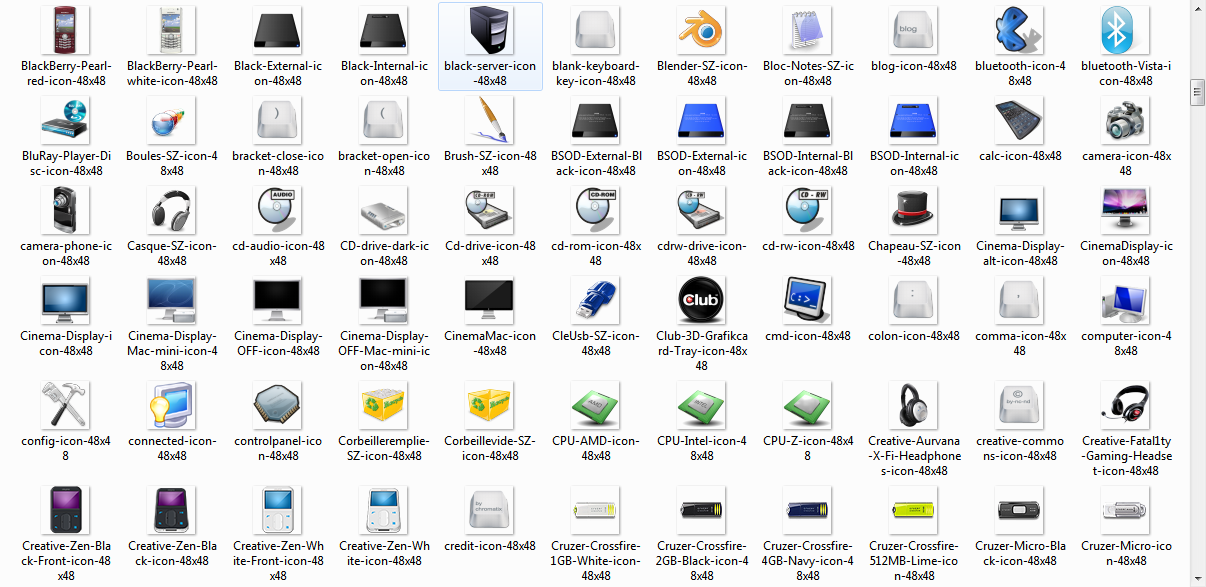Viewport: 1206px width, 587px height.
Task: Select the Blender-SZ application icon
Action: pyautogui.click(x=702, y=30)
